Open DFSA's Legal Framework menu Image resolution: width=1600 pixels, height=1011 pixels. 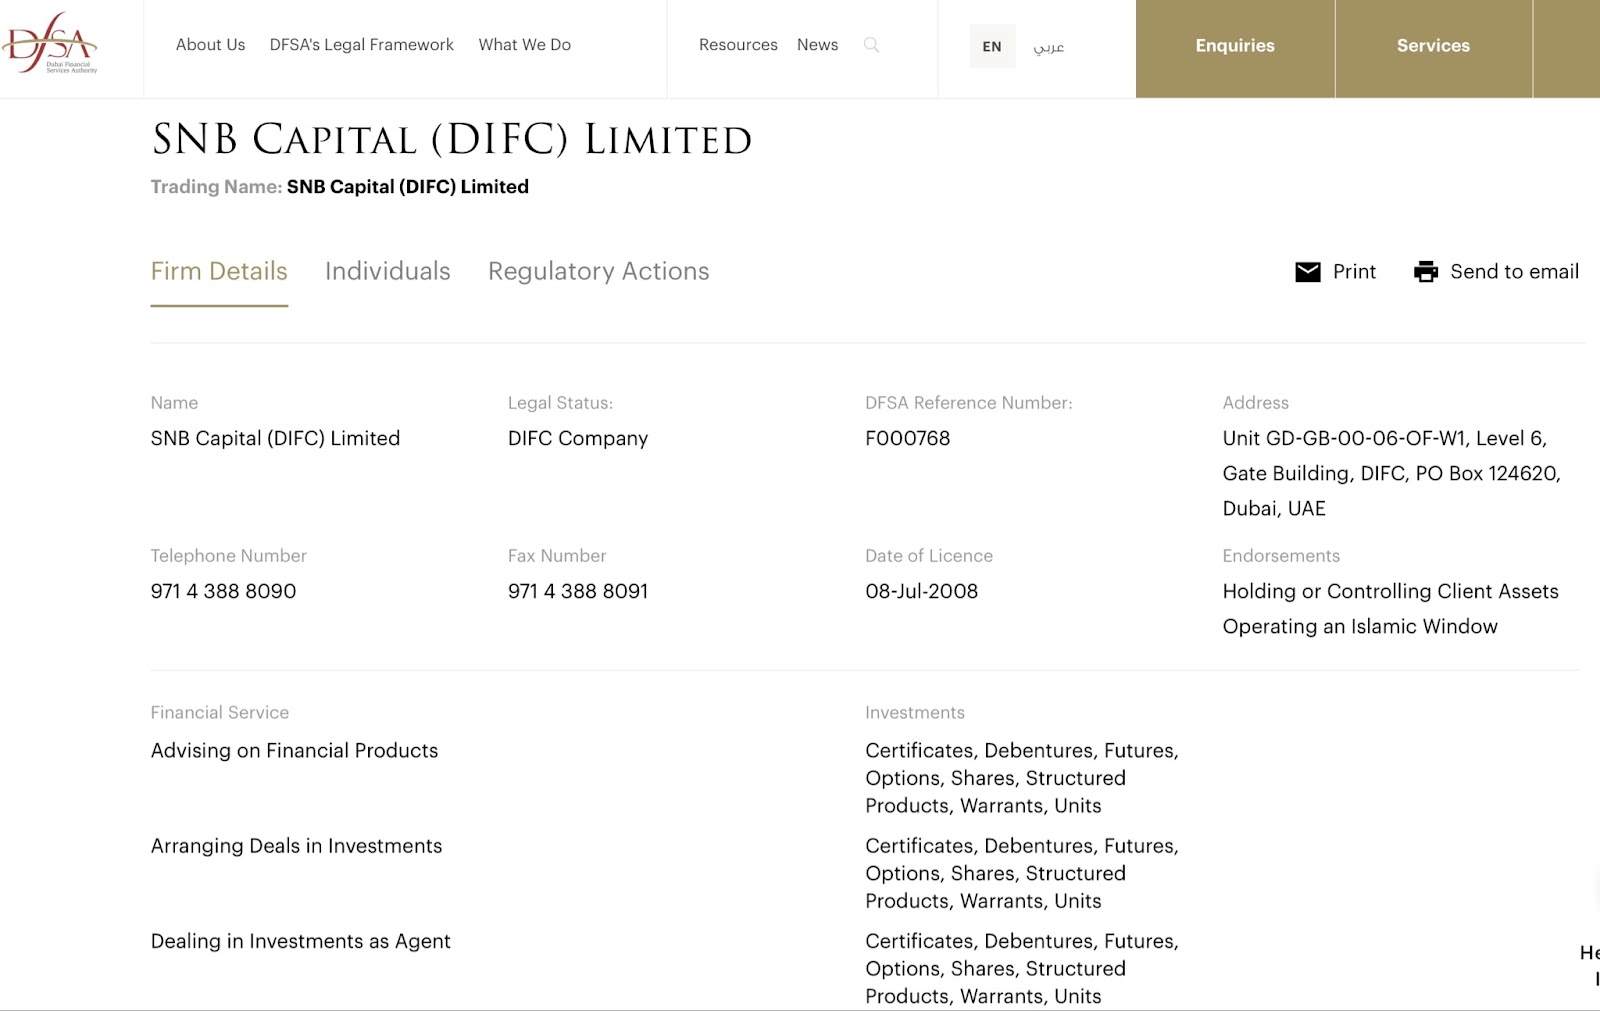click(361, 45)
